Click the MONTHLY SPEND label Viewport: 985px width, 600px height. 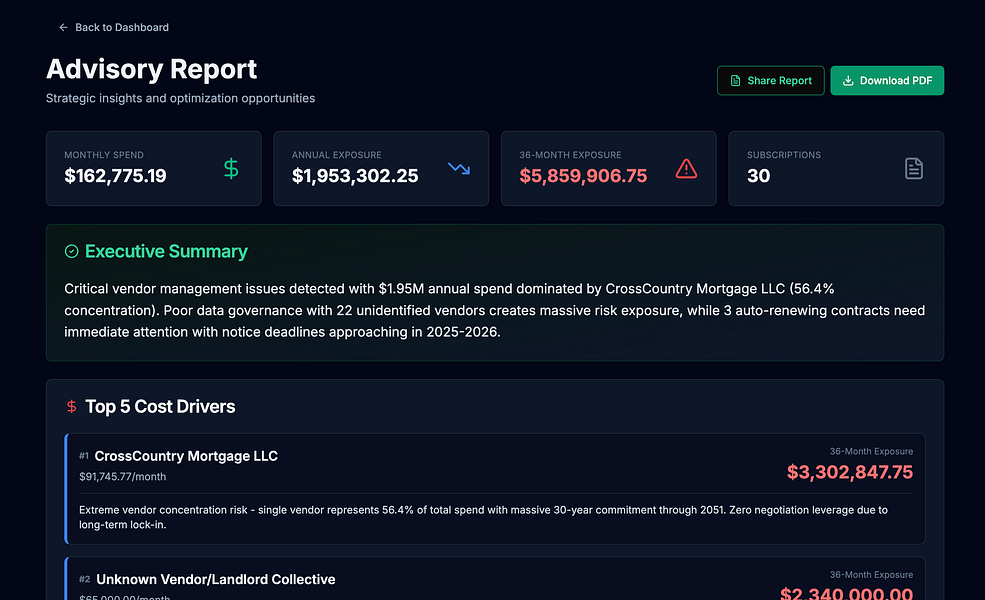tap(104, 155)
